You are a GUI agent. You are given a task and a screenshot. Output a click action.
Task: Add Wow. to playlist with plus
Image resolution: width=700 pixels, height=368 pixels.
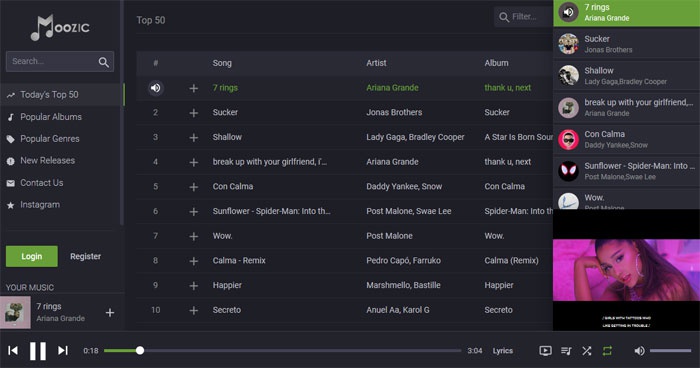[193, 236]
